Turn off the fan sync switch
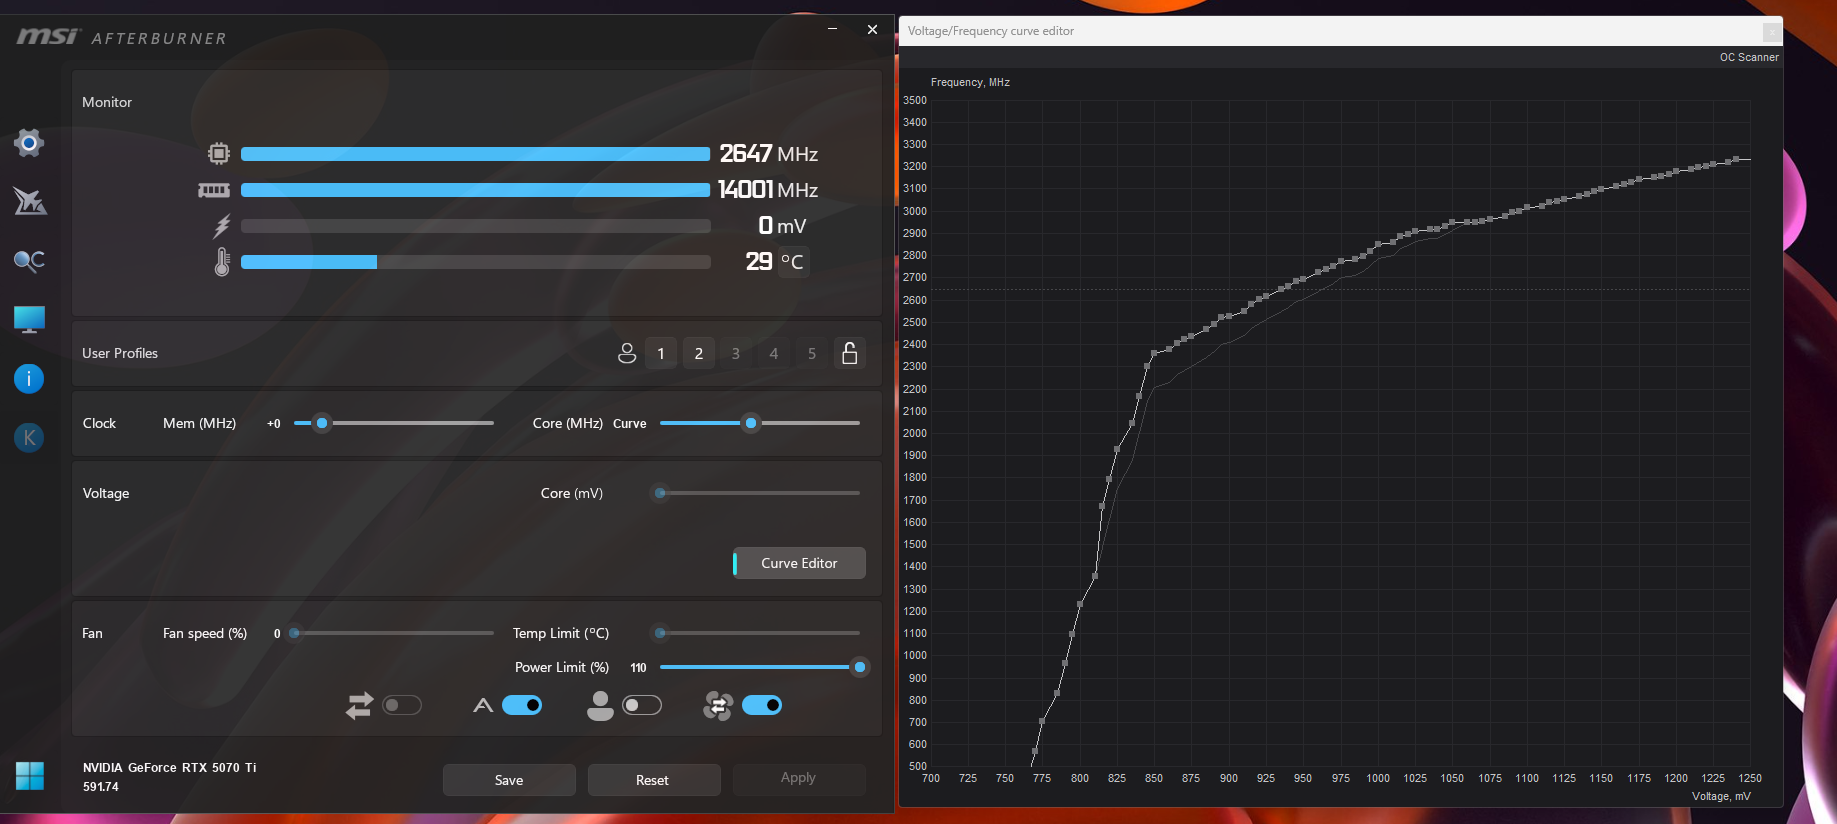Image resolution: width=1837 pixels, height=824 pixels. pos(762,706)
